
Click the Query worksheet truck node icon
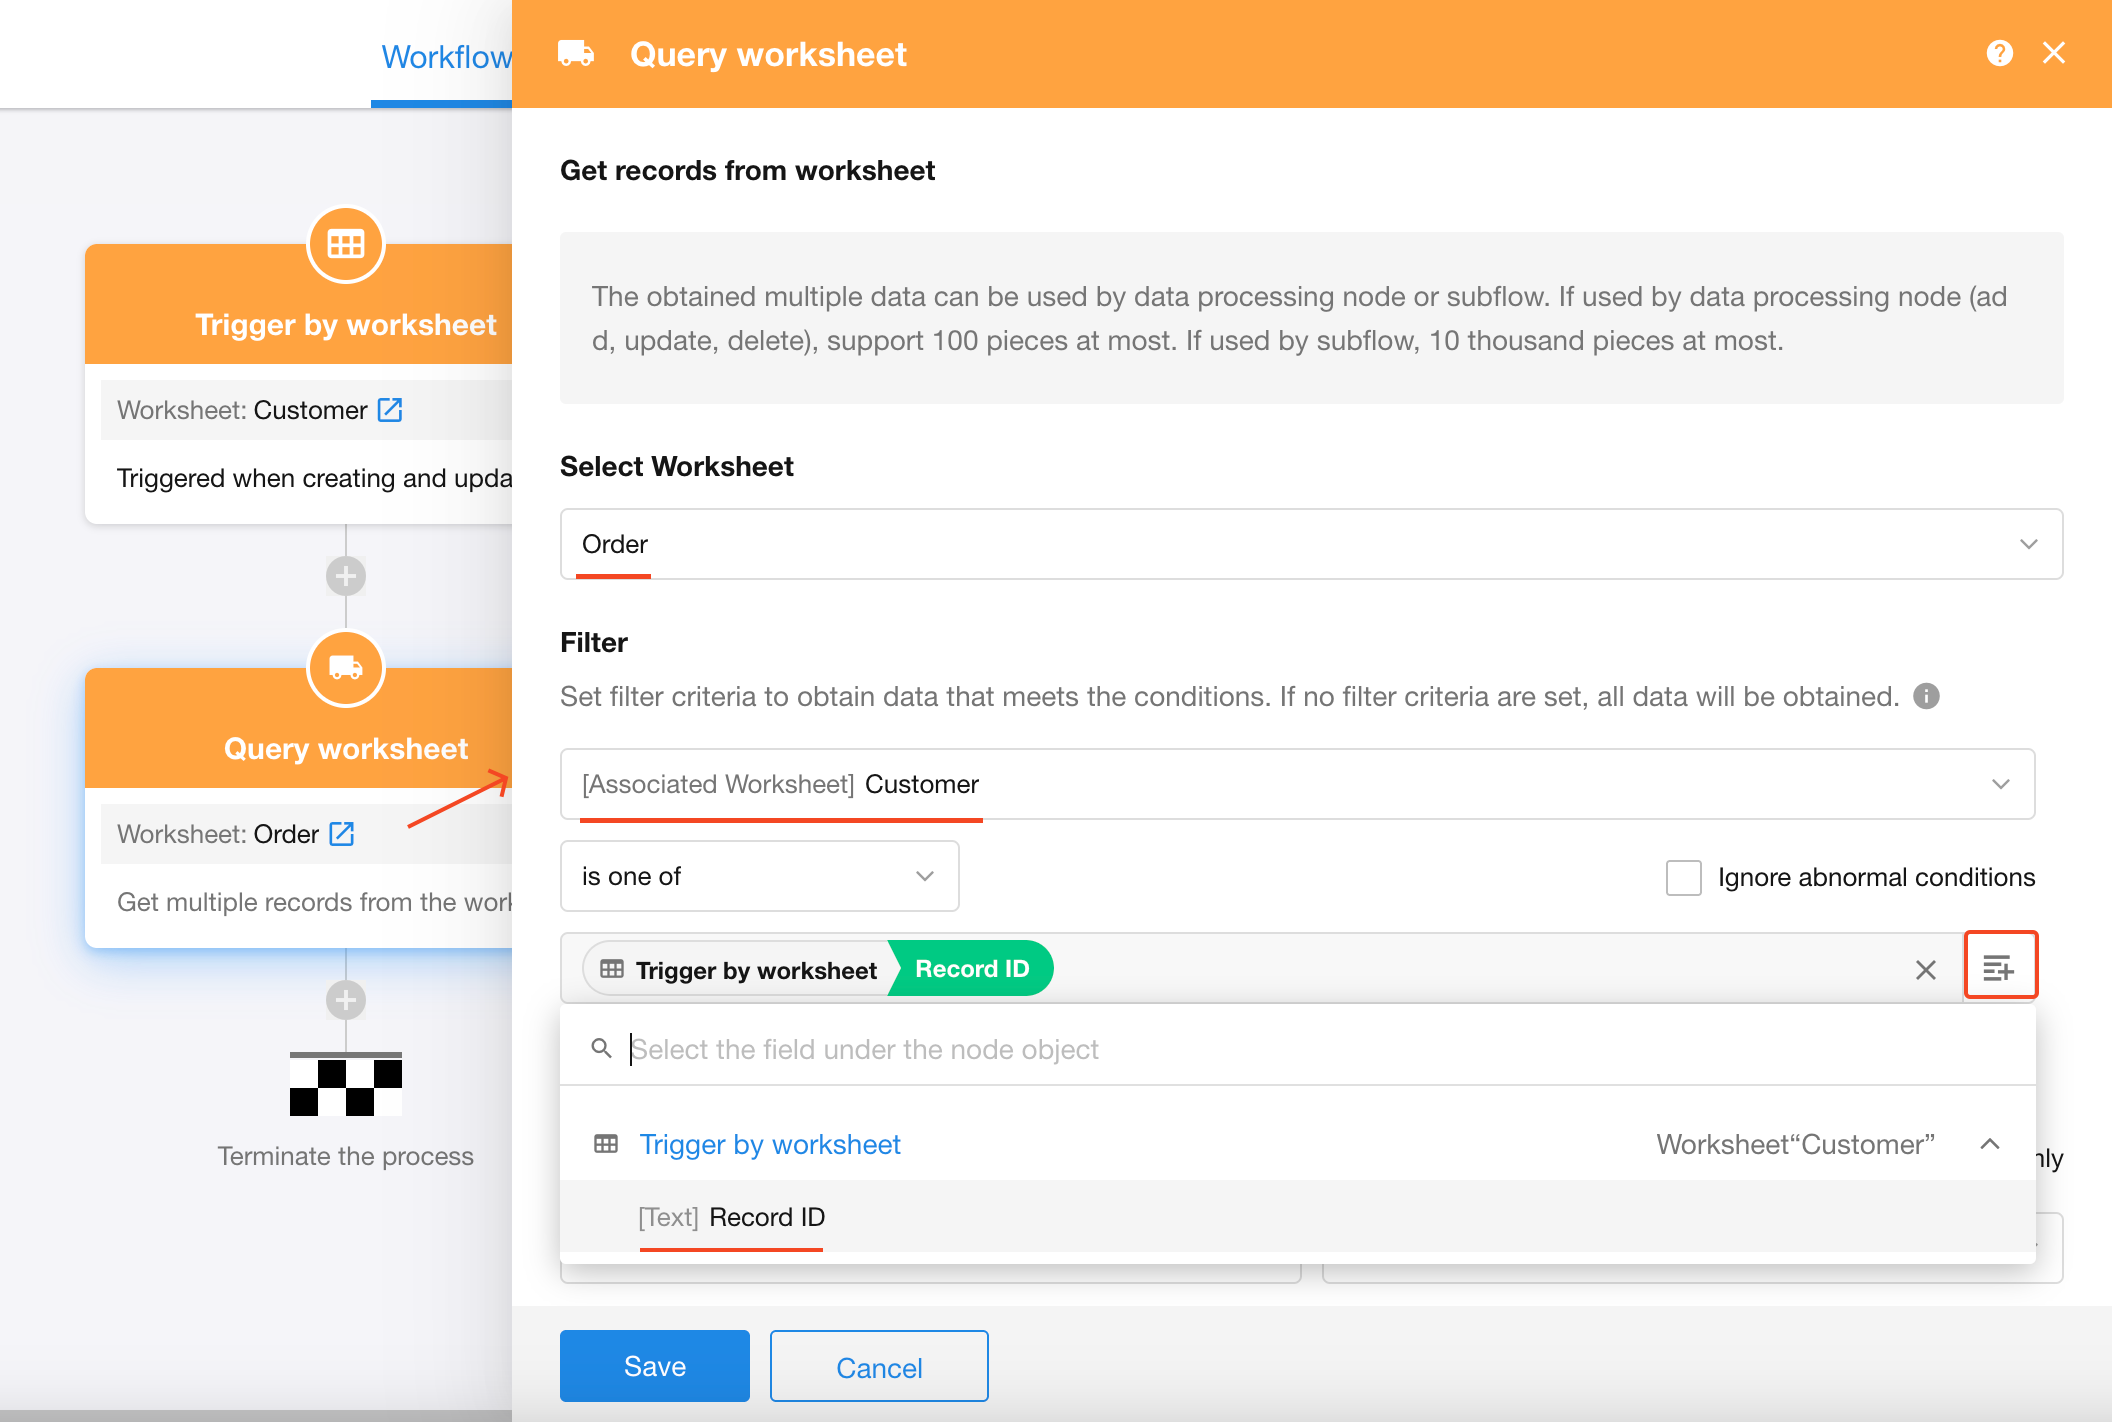[346, 668]
